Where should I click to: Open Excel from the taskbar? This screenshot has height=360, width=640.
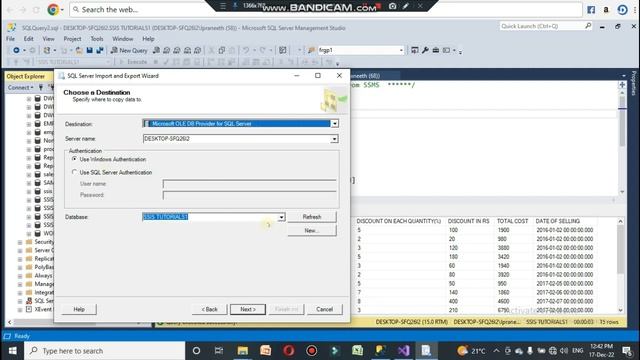(x=357, y=351)
